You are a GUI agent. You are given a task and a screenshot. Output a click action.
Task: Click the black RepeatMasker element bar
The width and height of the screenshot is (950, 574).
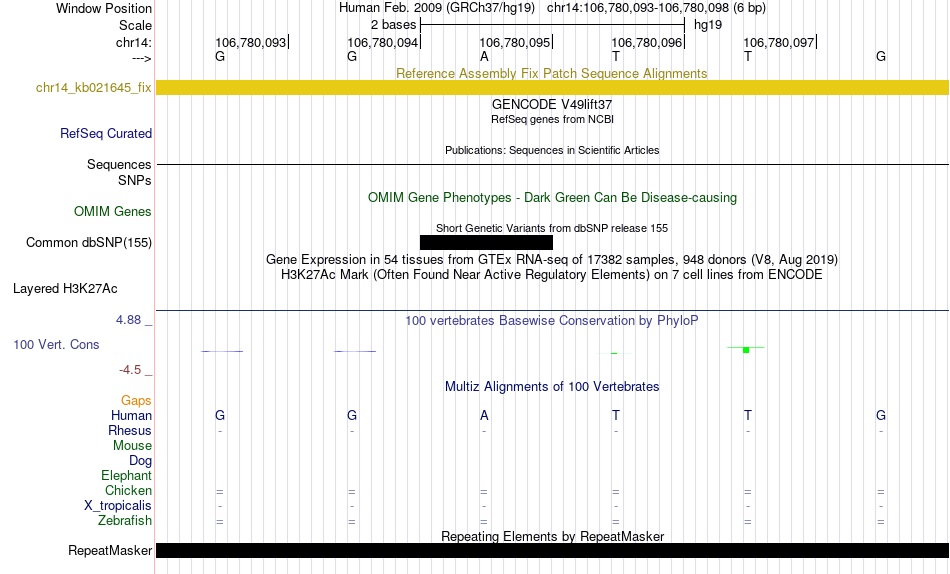tap(552, 550)
